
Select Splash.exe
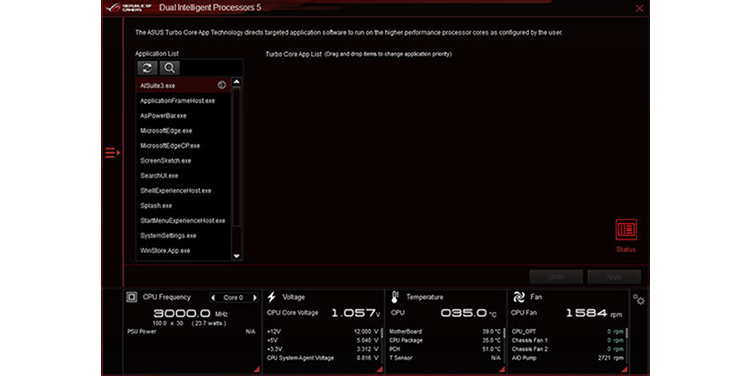pos(184,206)
